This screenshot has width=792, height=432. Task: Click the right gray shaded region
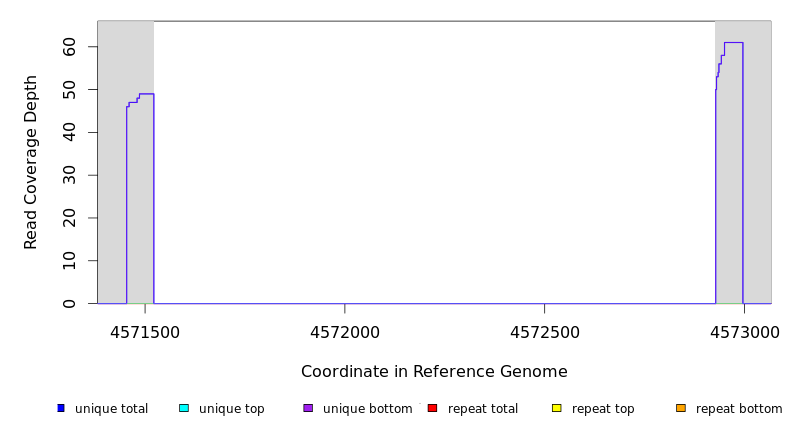[757, 160]
